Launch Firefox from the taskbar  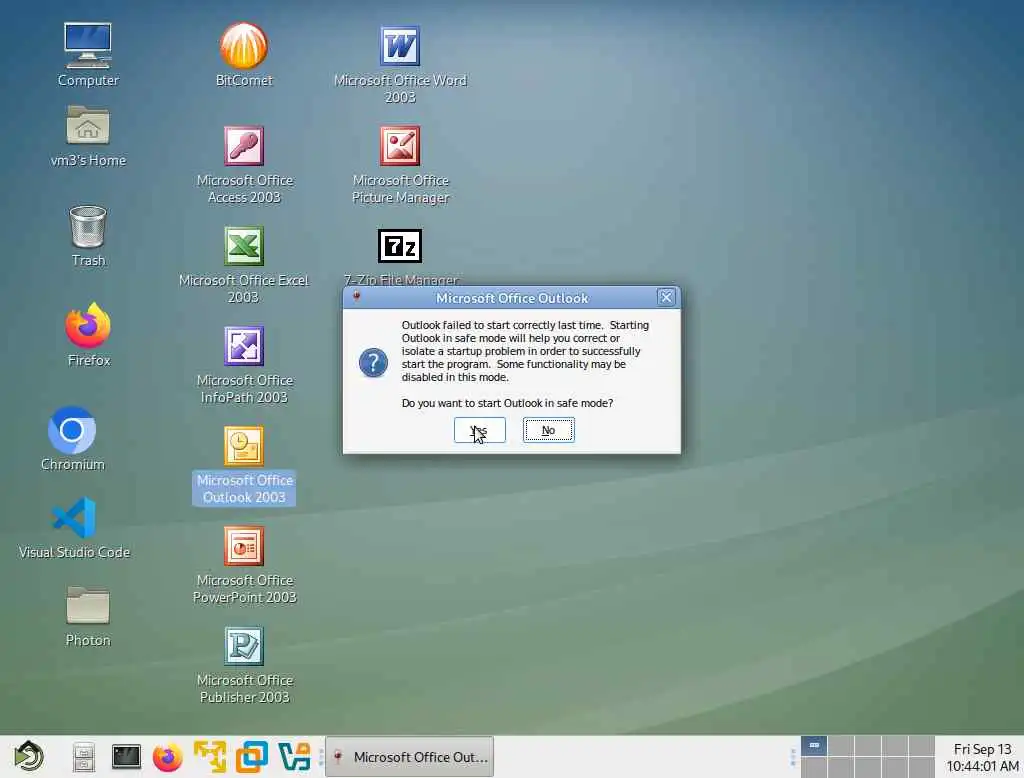(x=168, y=757)
